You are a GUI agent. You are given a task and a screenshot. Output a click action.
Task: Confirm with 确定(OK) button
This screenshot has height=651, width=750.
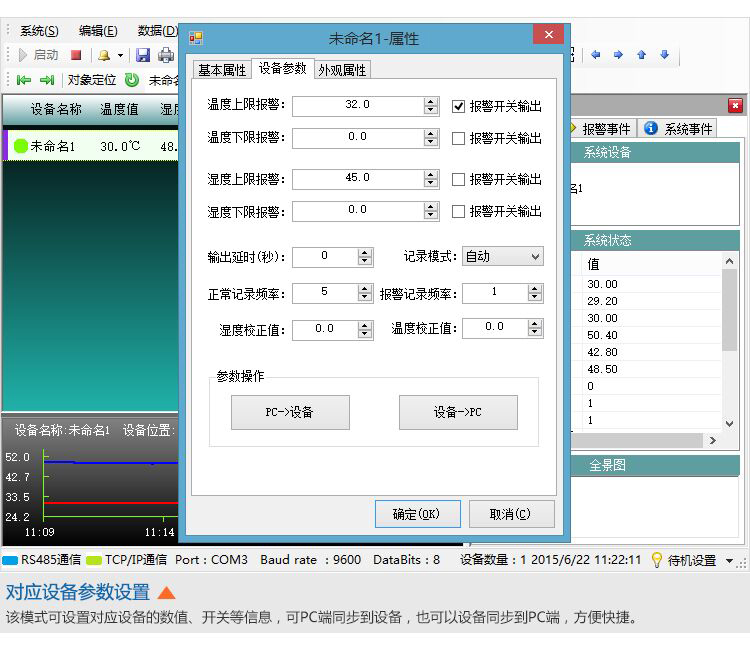(x=418, y=514)
